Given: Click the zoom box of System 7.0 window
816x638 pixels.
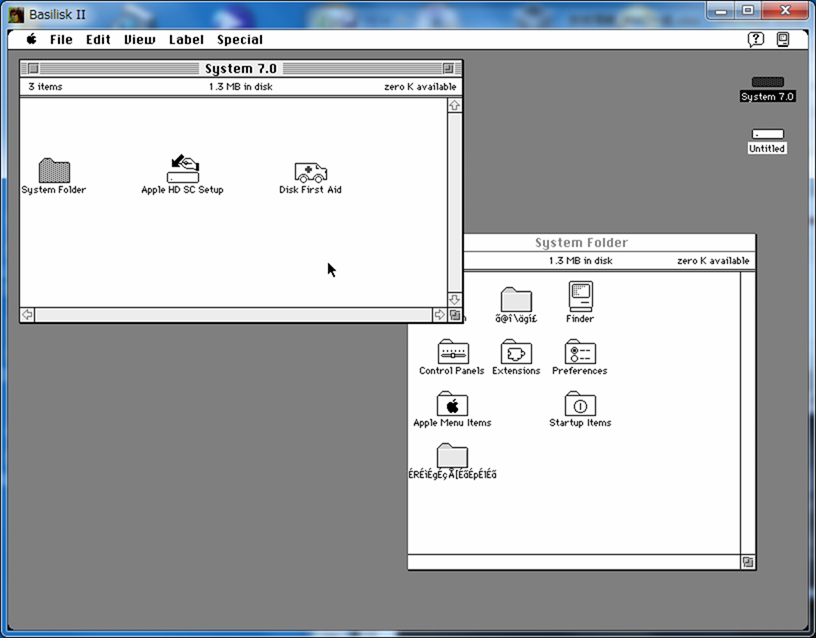Looking at the screenshot, I should (x=448, y=69).
